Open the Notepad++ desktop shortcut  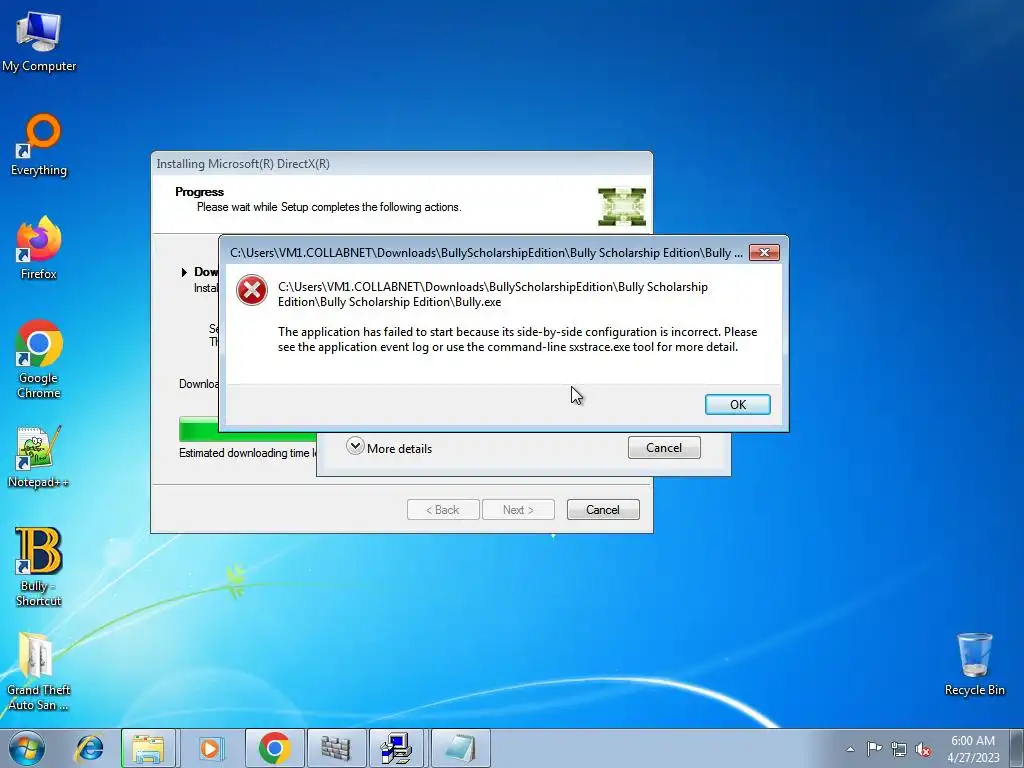(39, 456)
